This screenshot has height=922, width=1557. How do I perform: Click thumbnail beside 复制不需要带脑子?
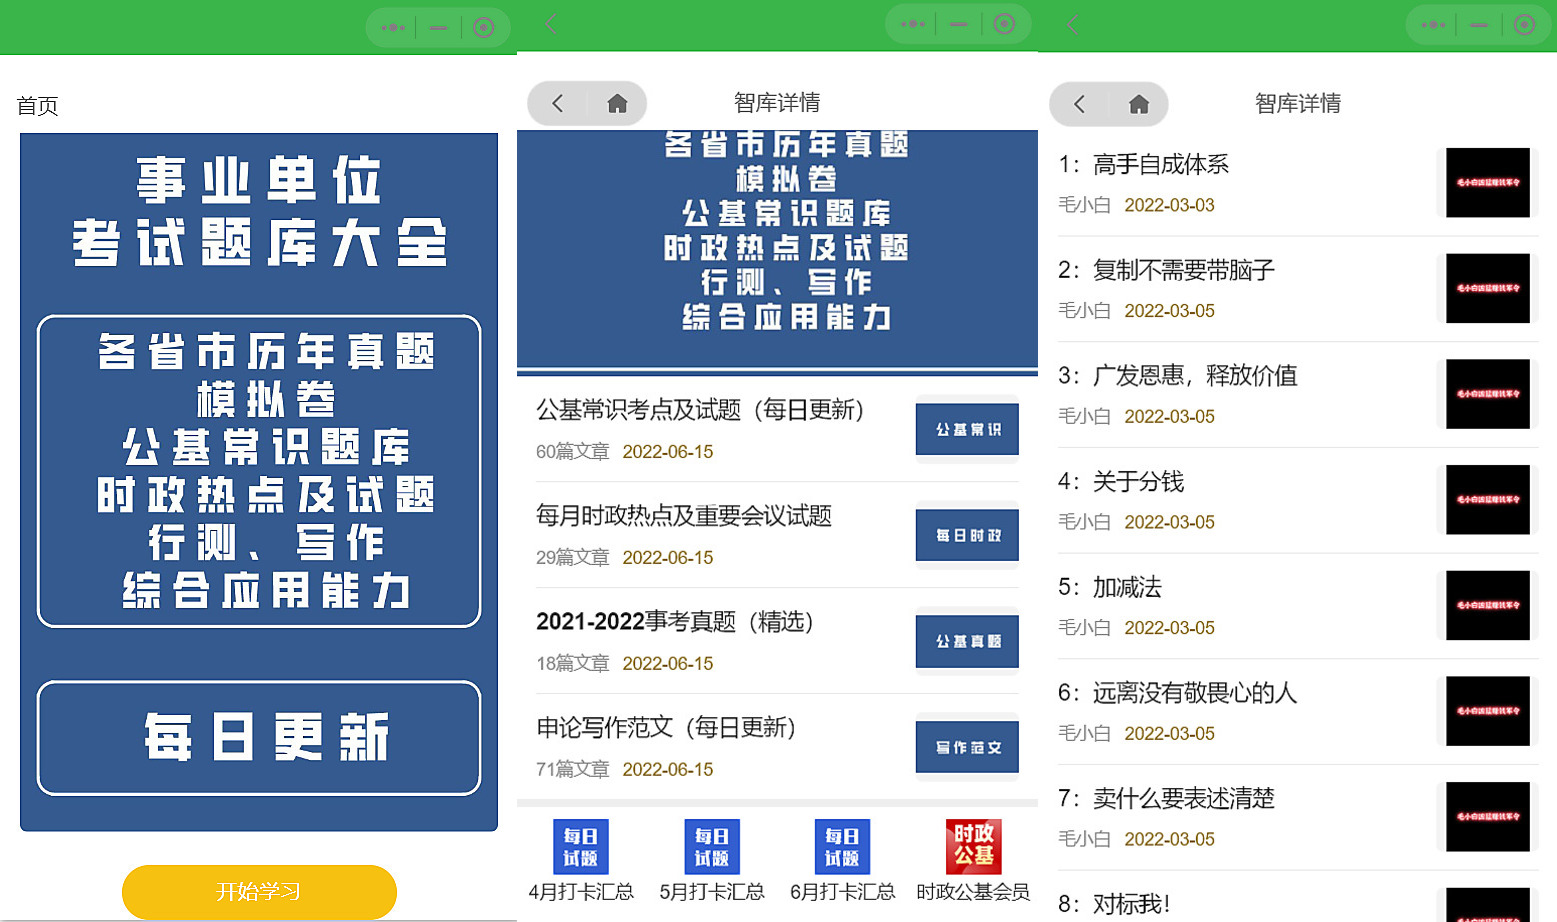1488,288
